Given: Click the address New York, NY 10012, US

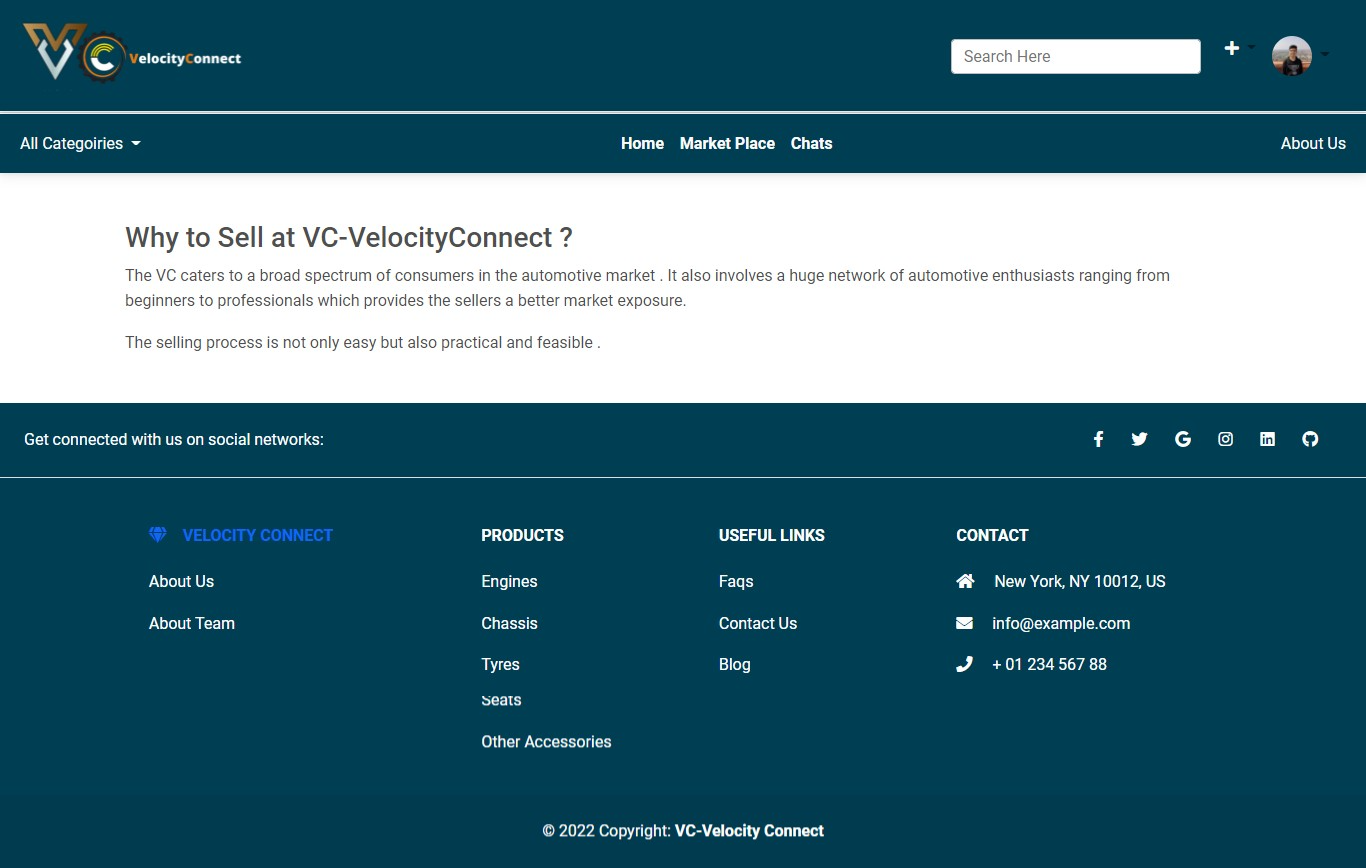Looking at the screenshot, I should click(1080, 581).
